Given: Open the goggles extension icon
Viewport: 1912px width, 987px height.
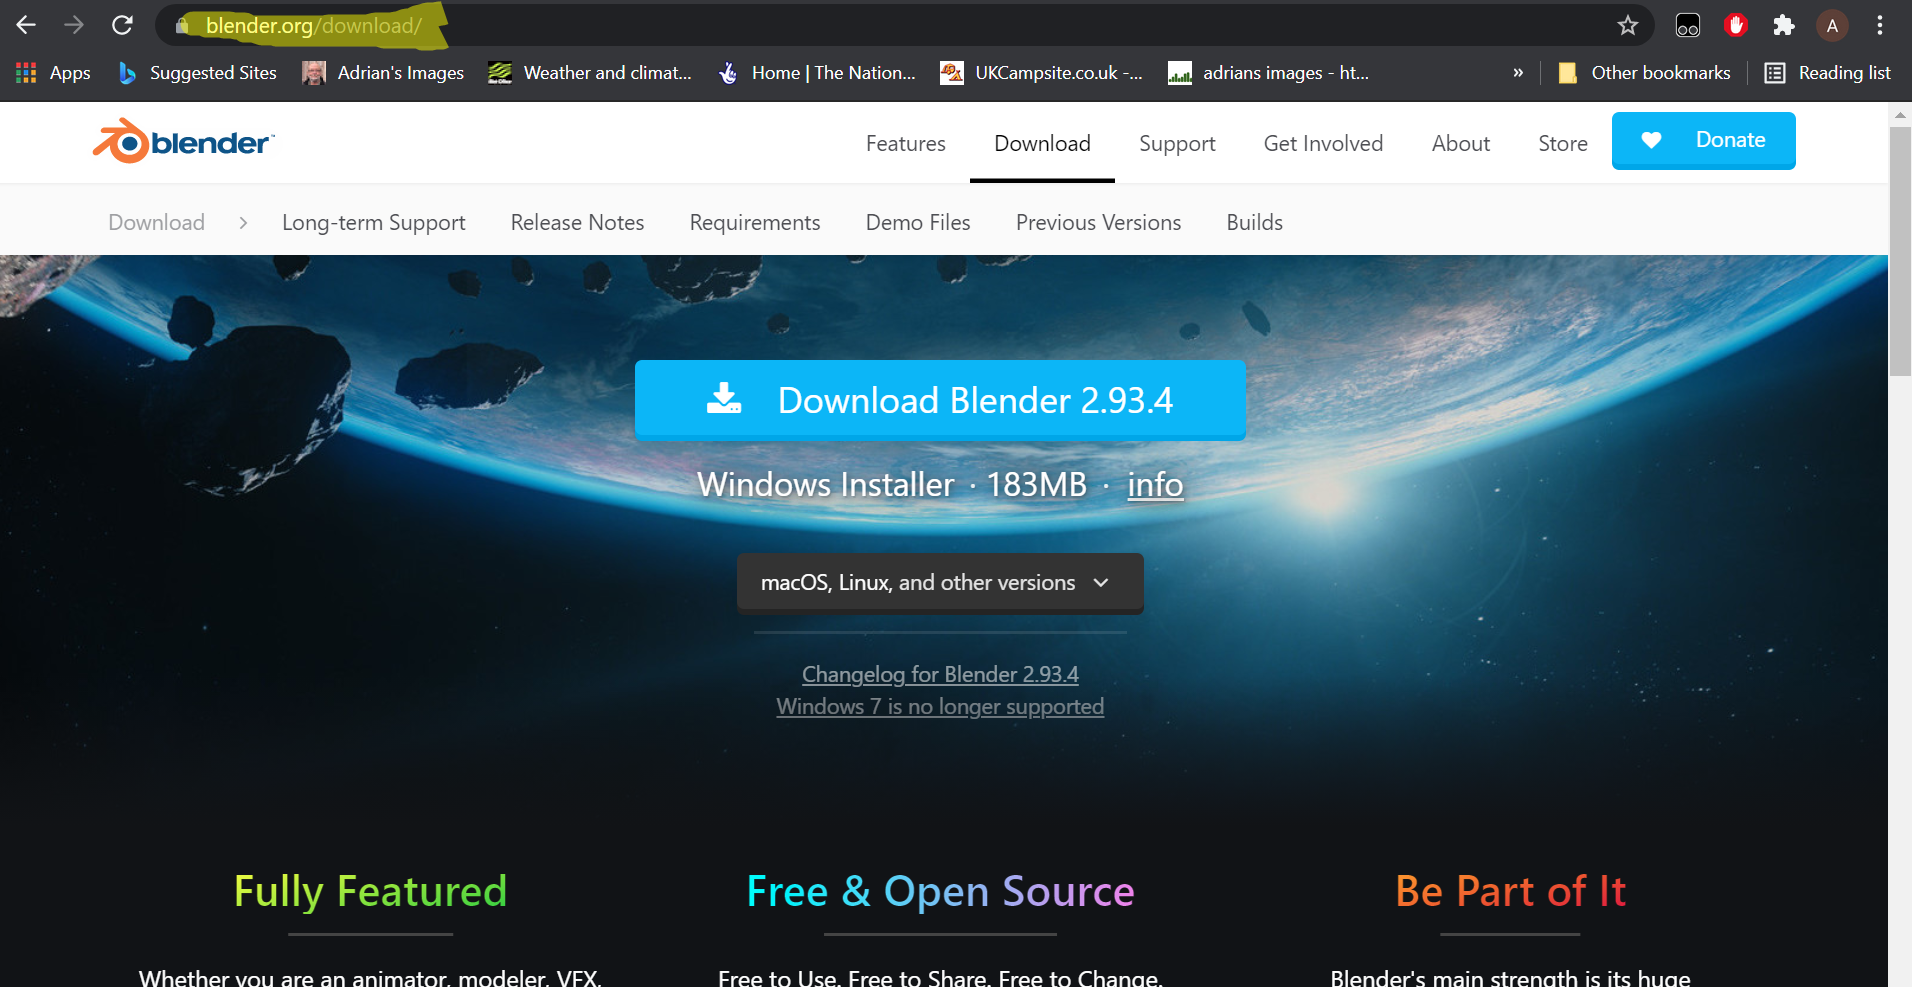Looking at the screenshot, I should [1688, 25].
